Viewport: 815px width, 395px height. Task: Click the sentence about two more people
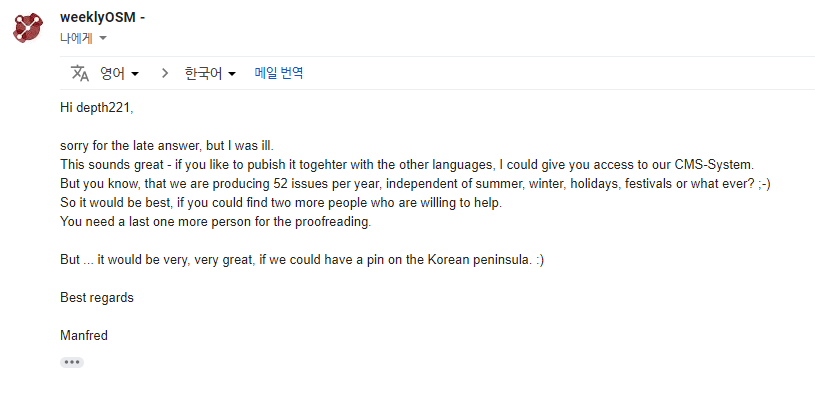coord(281,203)
